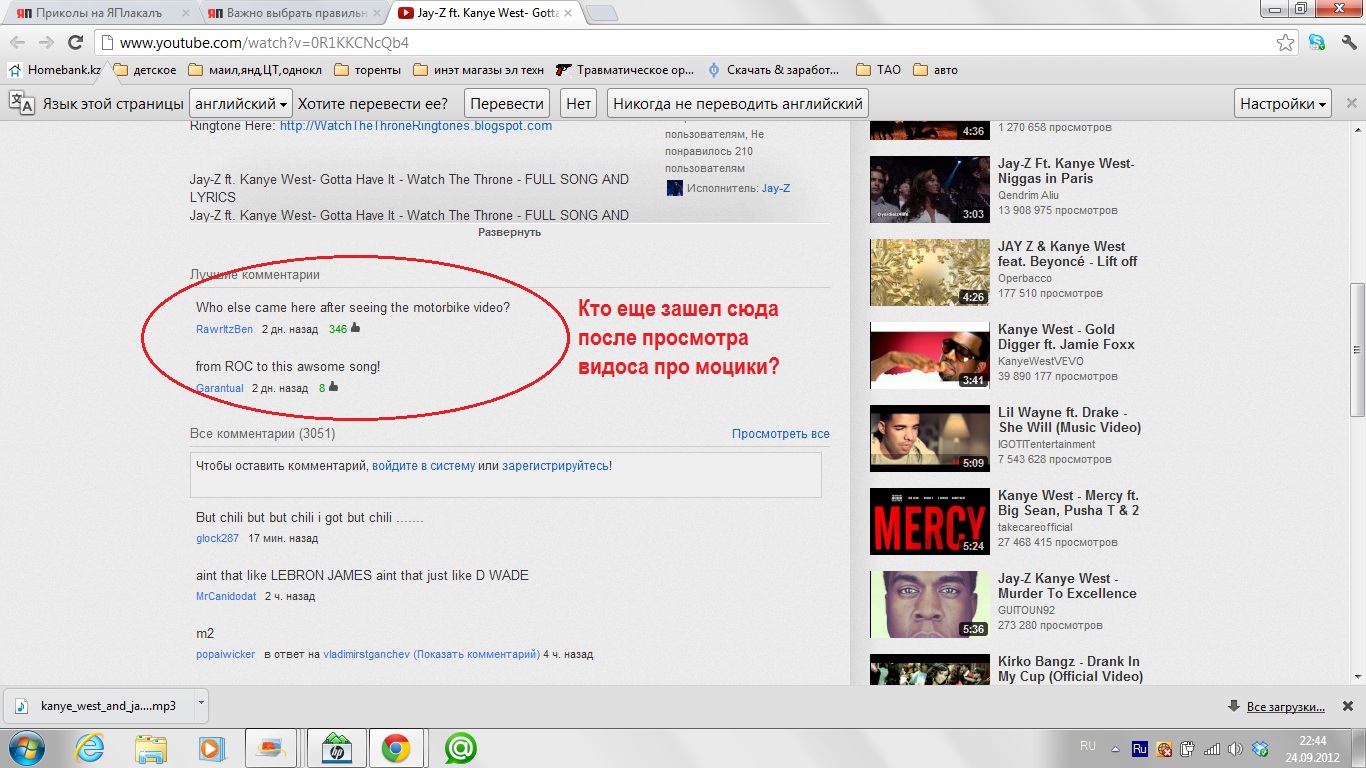Open the Настройки translation options dropdown
Viewport: 1366px width, 768px height.
tap(1284, 104)
